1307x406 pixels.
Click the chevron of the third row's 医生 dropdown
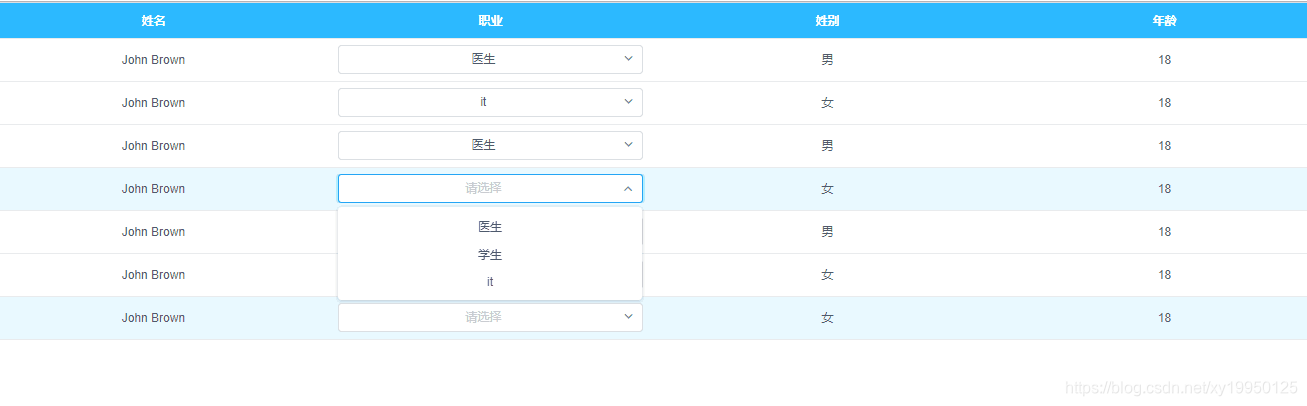pos(628,145)
